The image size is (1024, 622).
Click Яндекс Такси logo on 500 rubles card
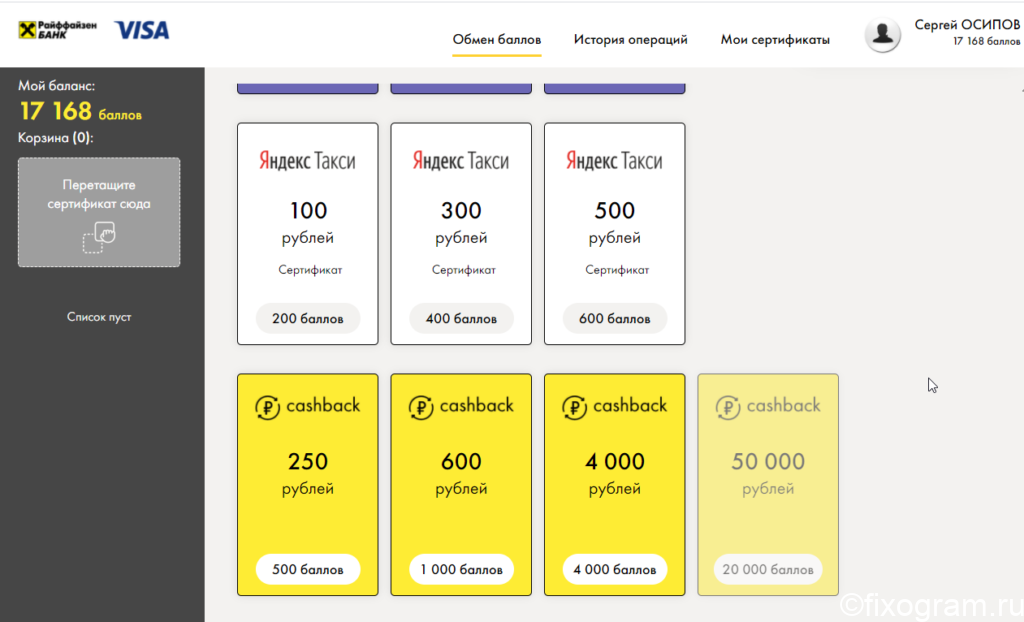[x=615, y=161]
